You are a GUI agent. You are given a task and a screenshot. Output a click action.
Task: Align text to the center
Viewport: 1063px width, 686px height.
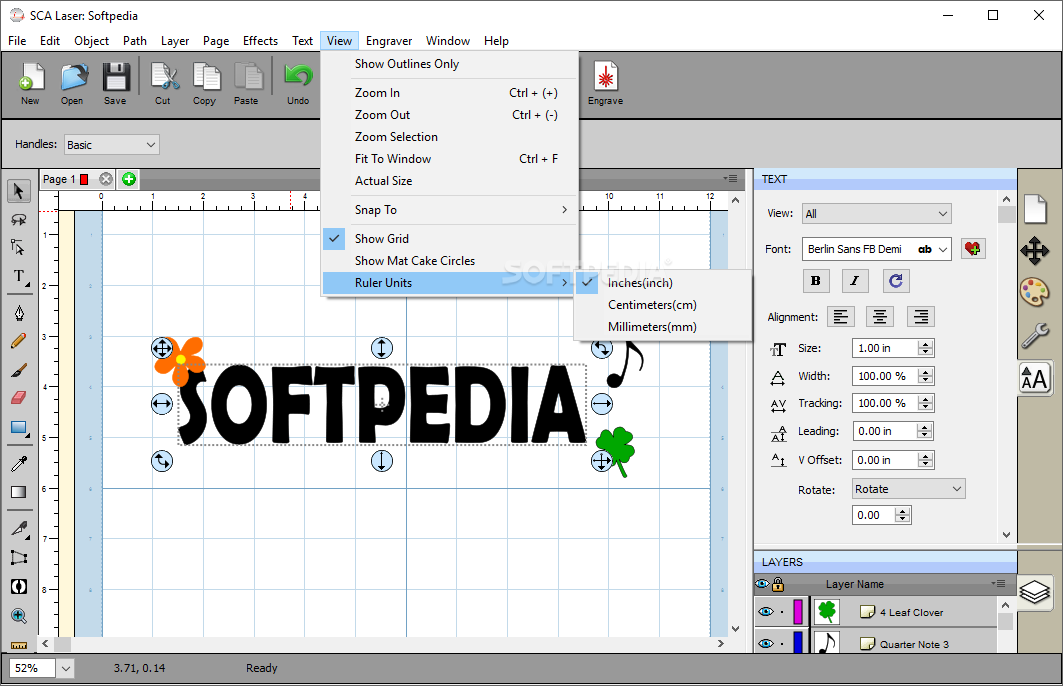880,317
